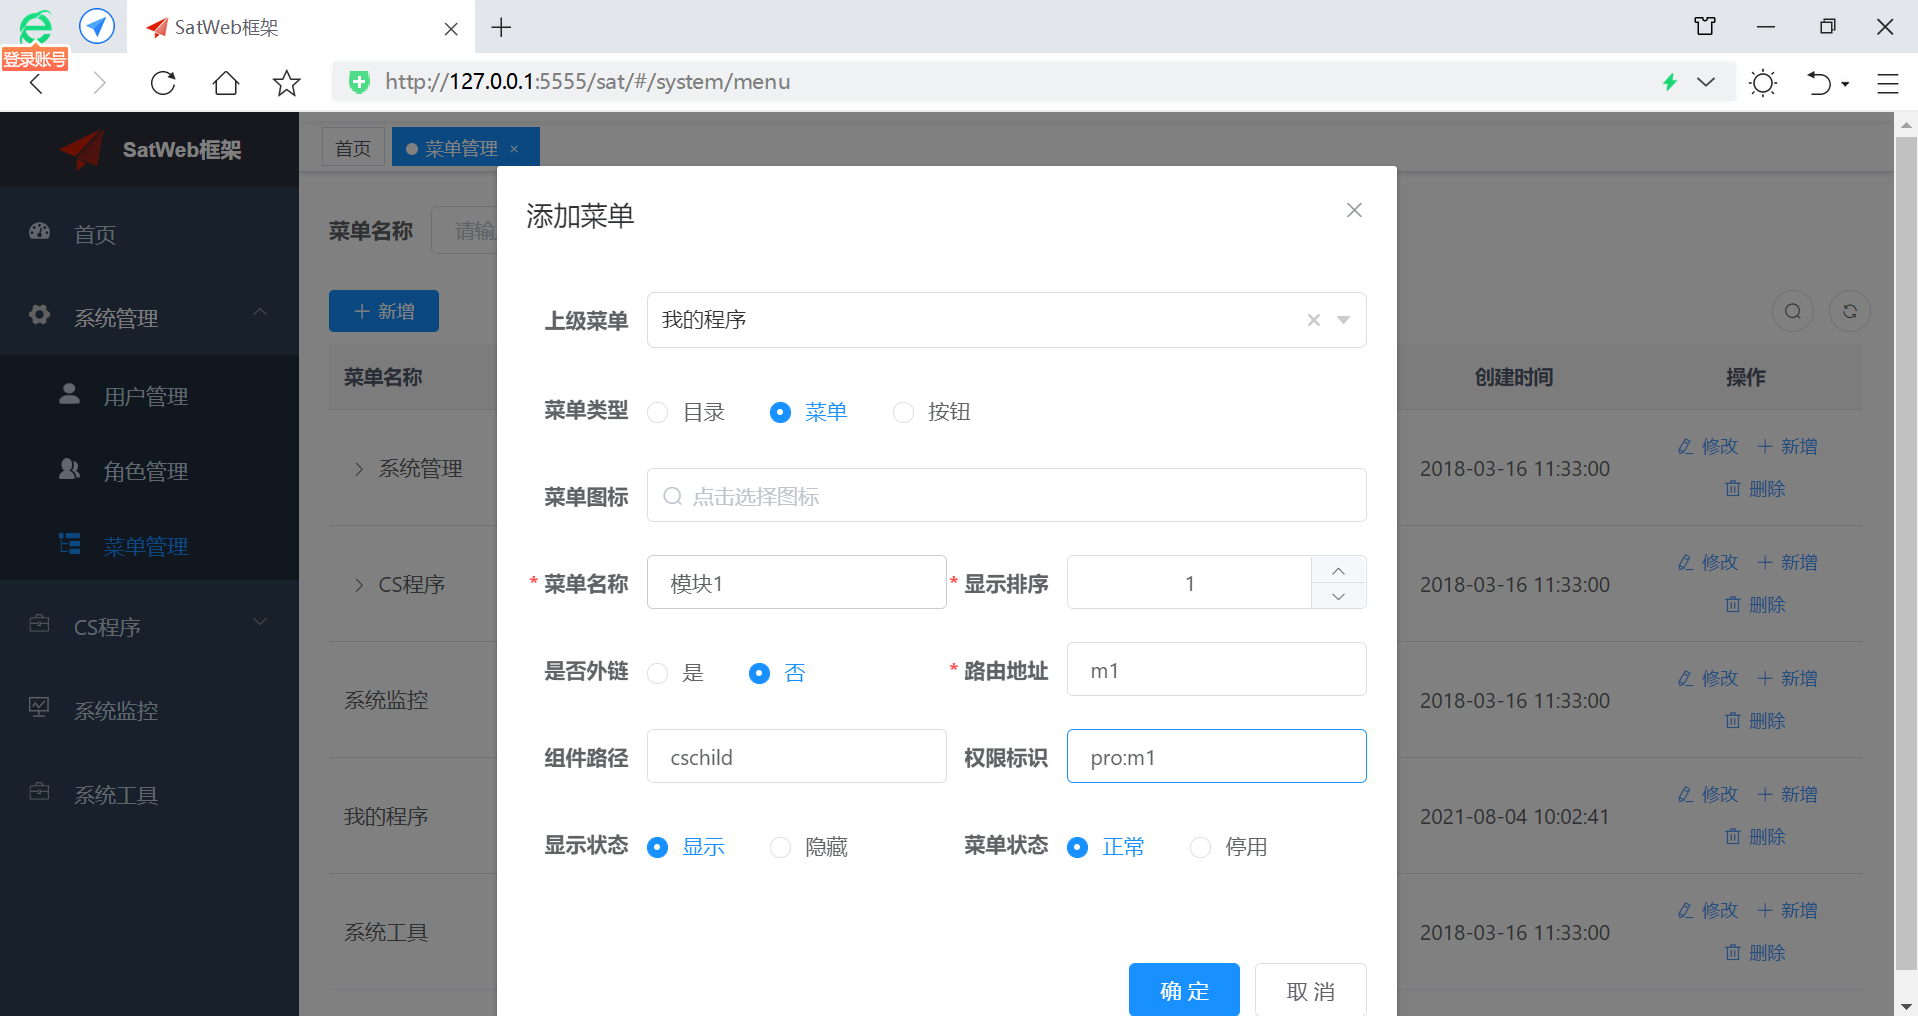The height and width of the screenshot is (1016, 1918).
Task: Focus the 路由地址 field
Action: [1216, 669]
